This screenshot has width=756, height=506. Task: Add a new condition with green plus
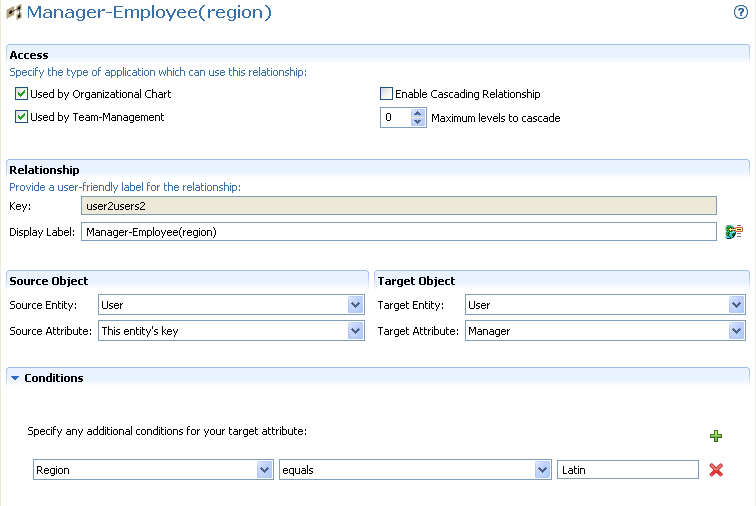tap(716, 436)
